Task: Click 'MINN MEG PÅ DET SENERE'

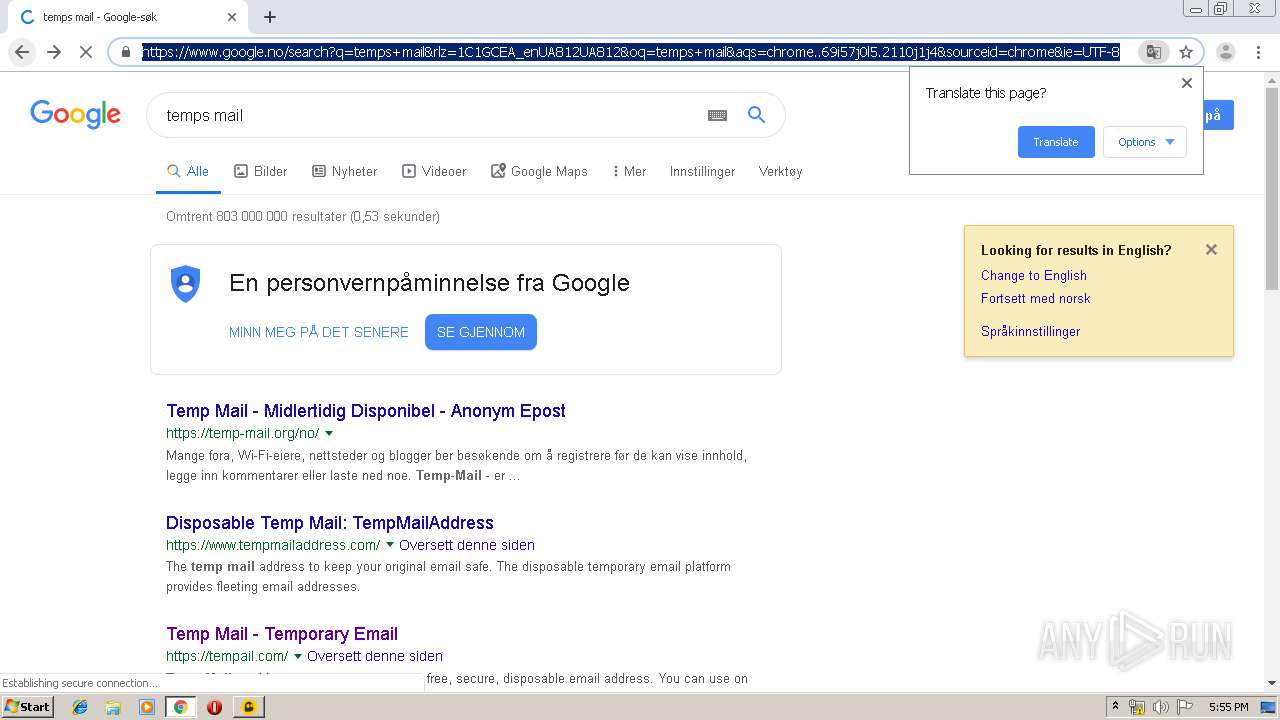Action: point(319,332)
